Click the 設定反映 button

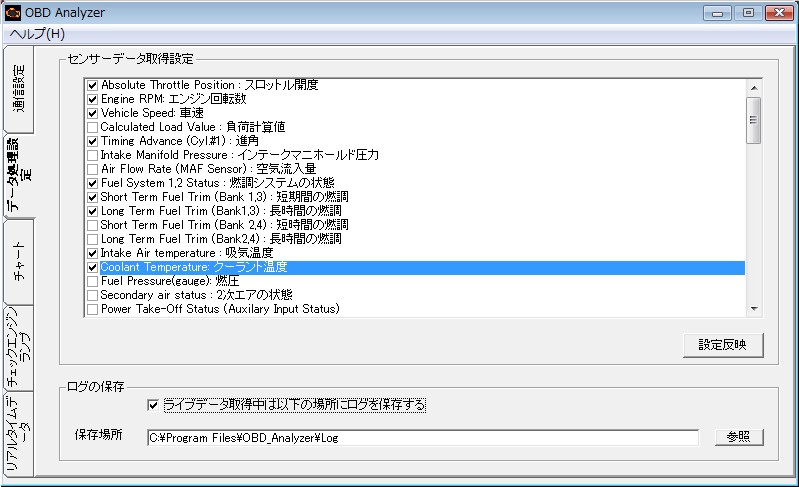coord(723,345)
